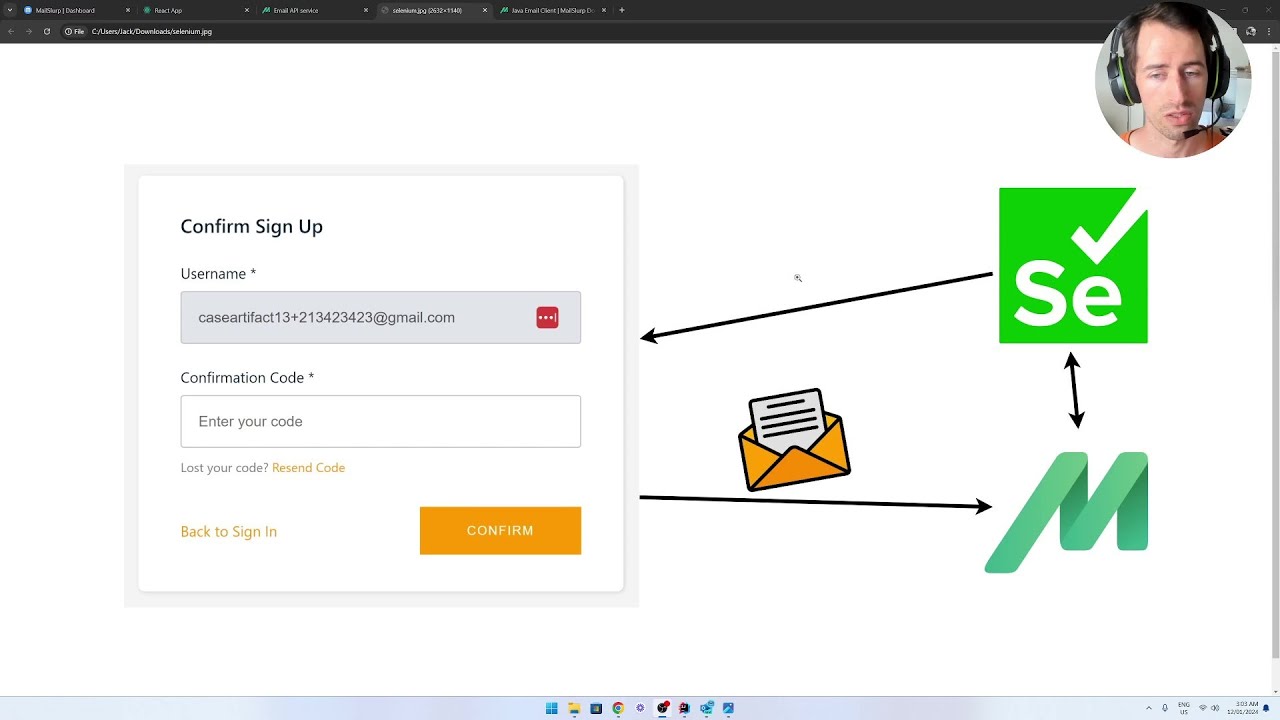Open the dark blue app beside File Explorer
The width and height of the screenshot is (1280, 720).
click(x=596, y=708)
